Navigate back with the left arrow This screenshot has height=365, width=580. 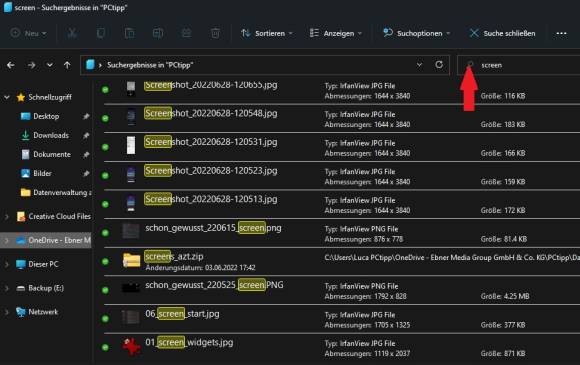pos(11,65)
